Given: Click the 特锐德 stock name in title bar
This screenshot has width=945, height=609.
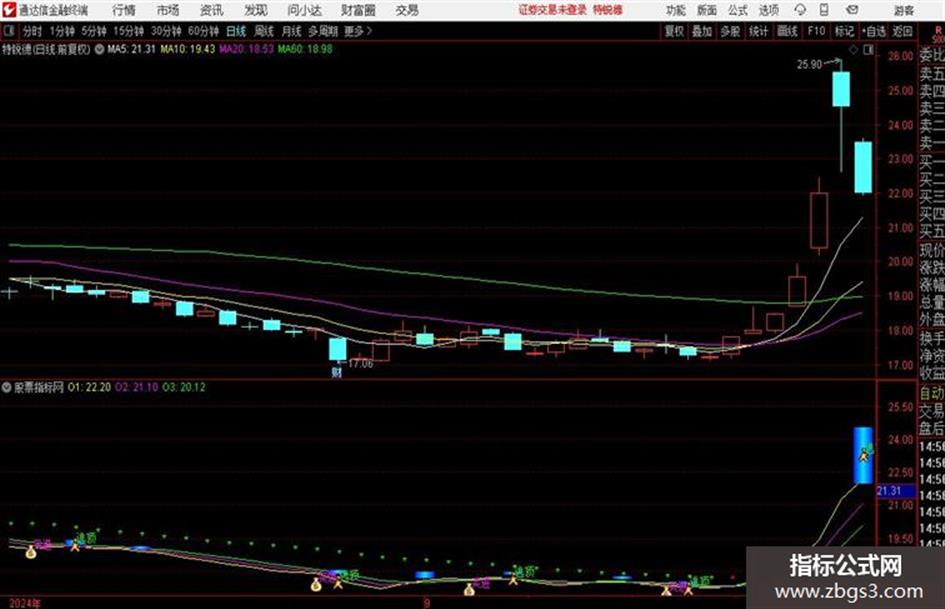Looking at the screenshot, I should [608, 10].
